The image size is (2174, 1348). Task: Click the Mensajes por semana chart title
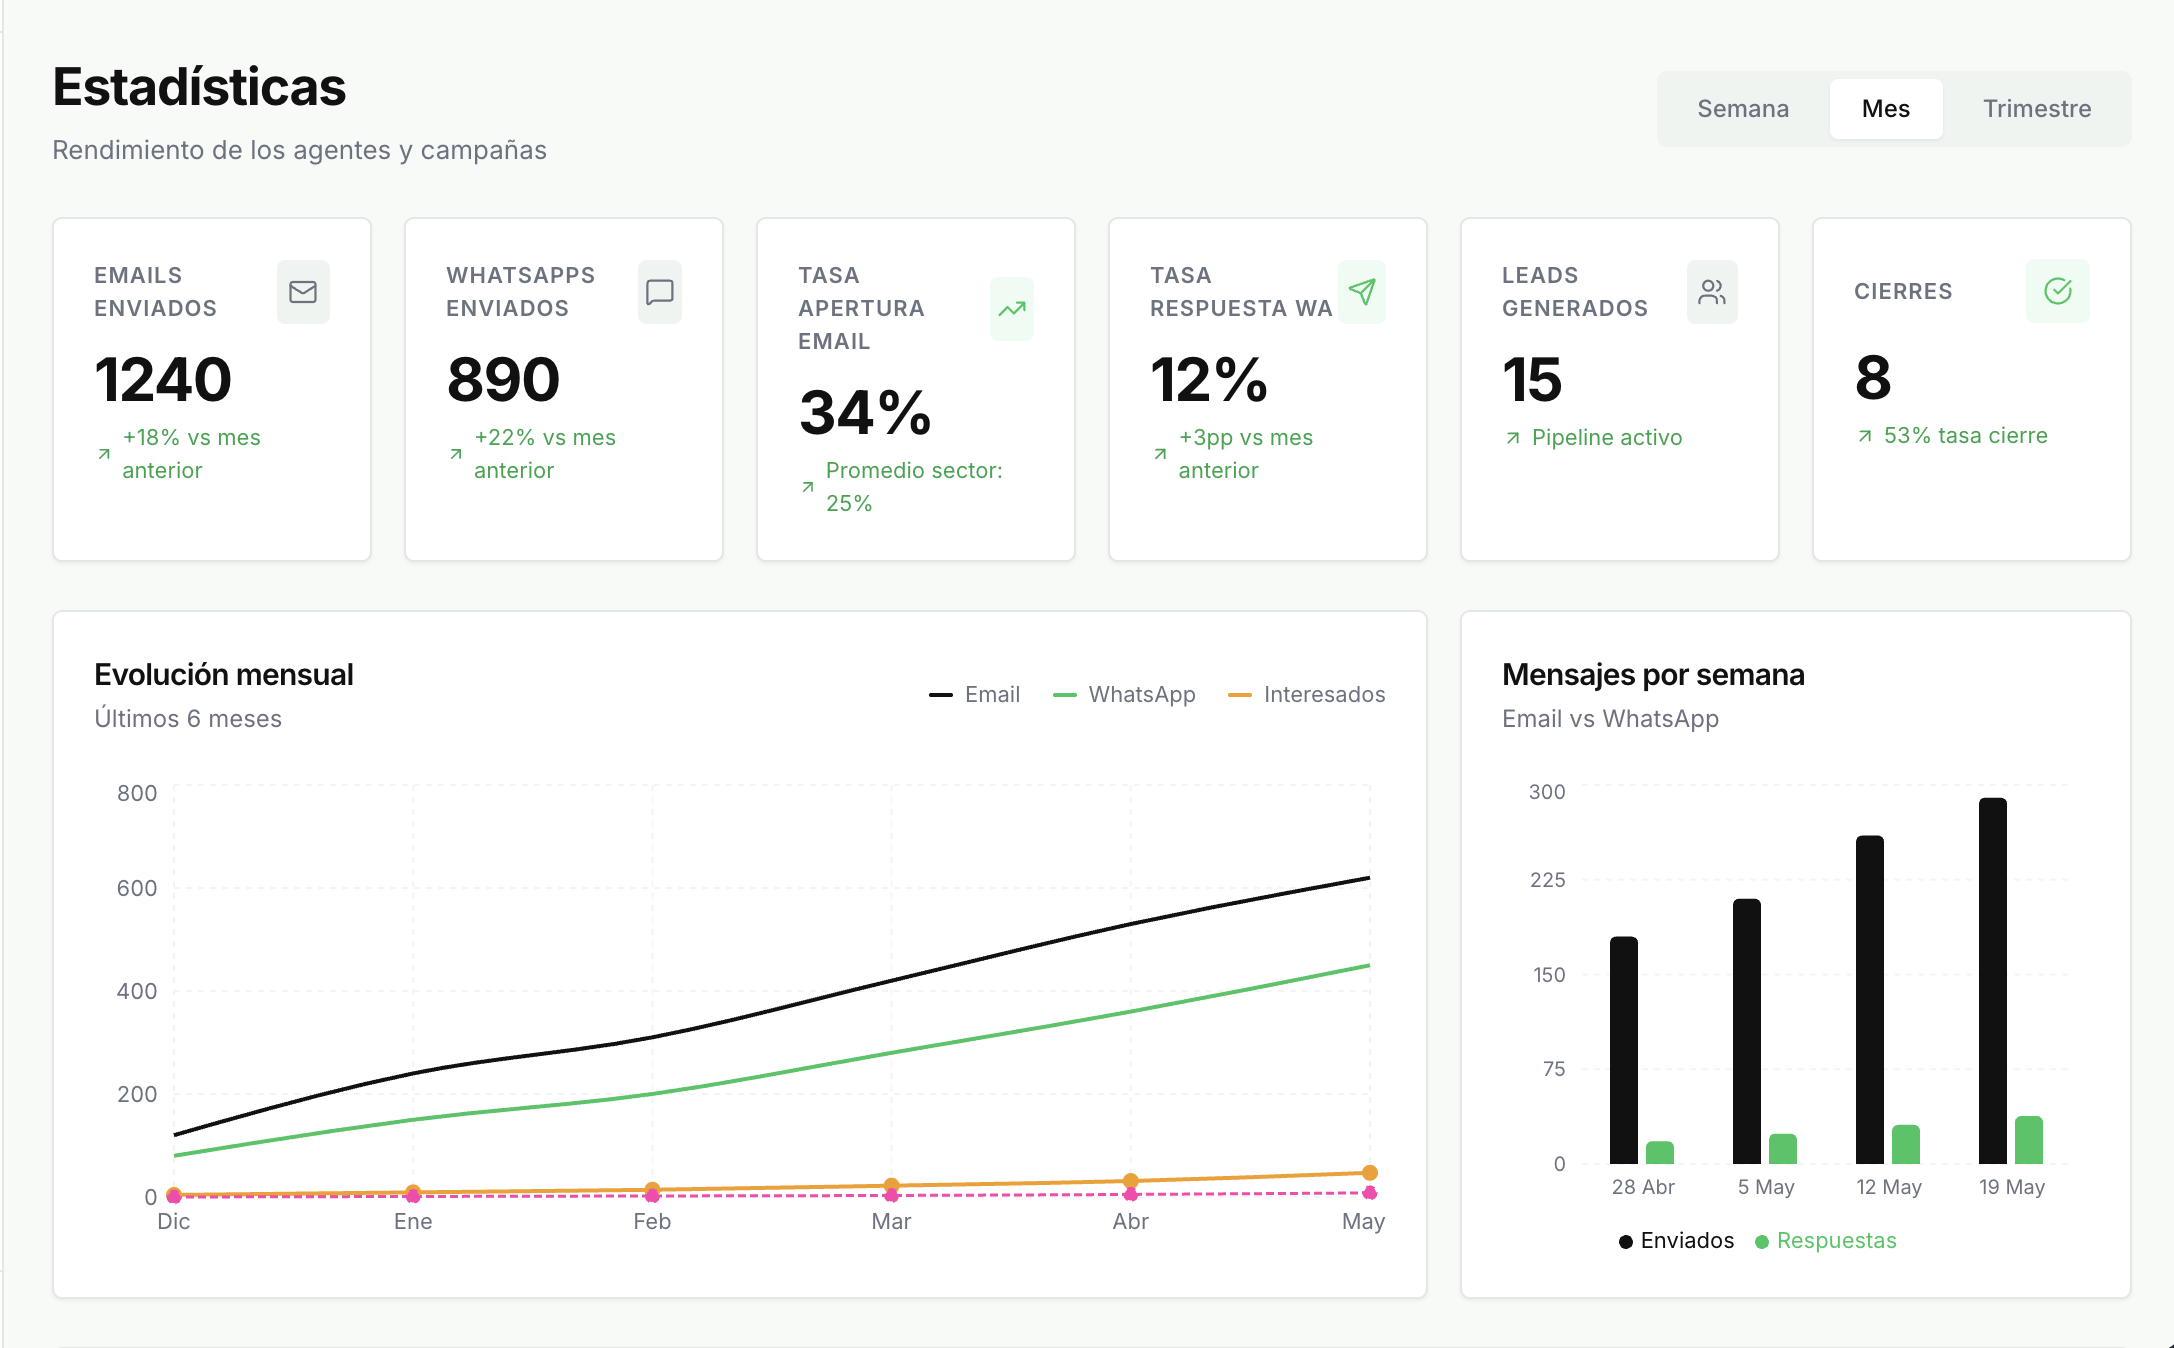coord(1653,675)
